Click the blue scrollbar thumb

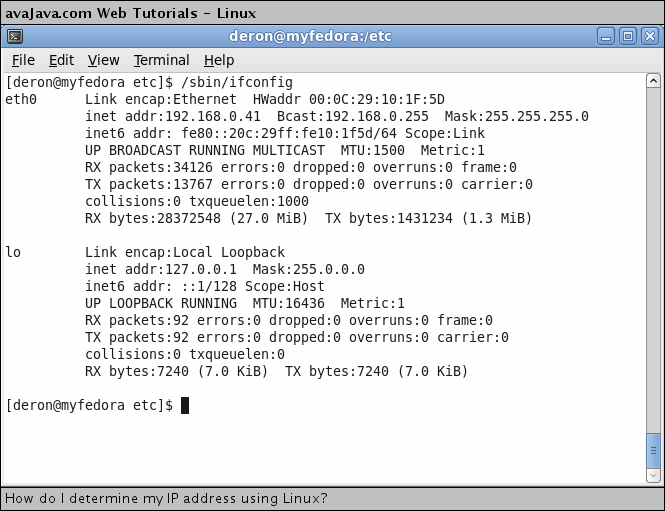tap(653, 450)
